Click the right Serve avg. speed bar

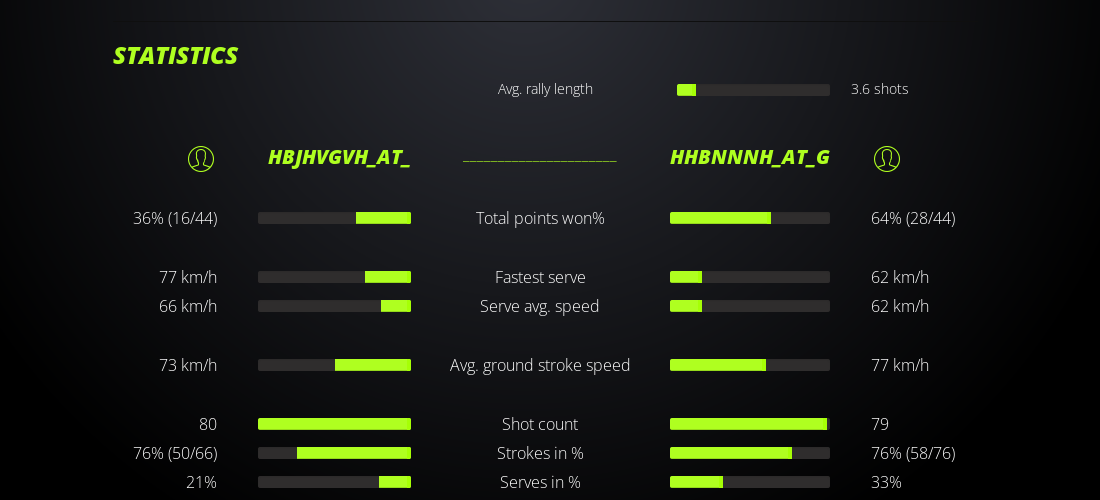pyautogui.click(x=750, y=306)
